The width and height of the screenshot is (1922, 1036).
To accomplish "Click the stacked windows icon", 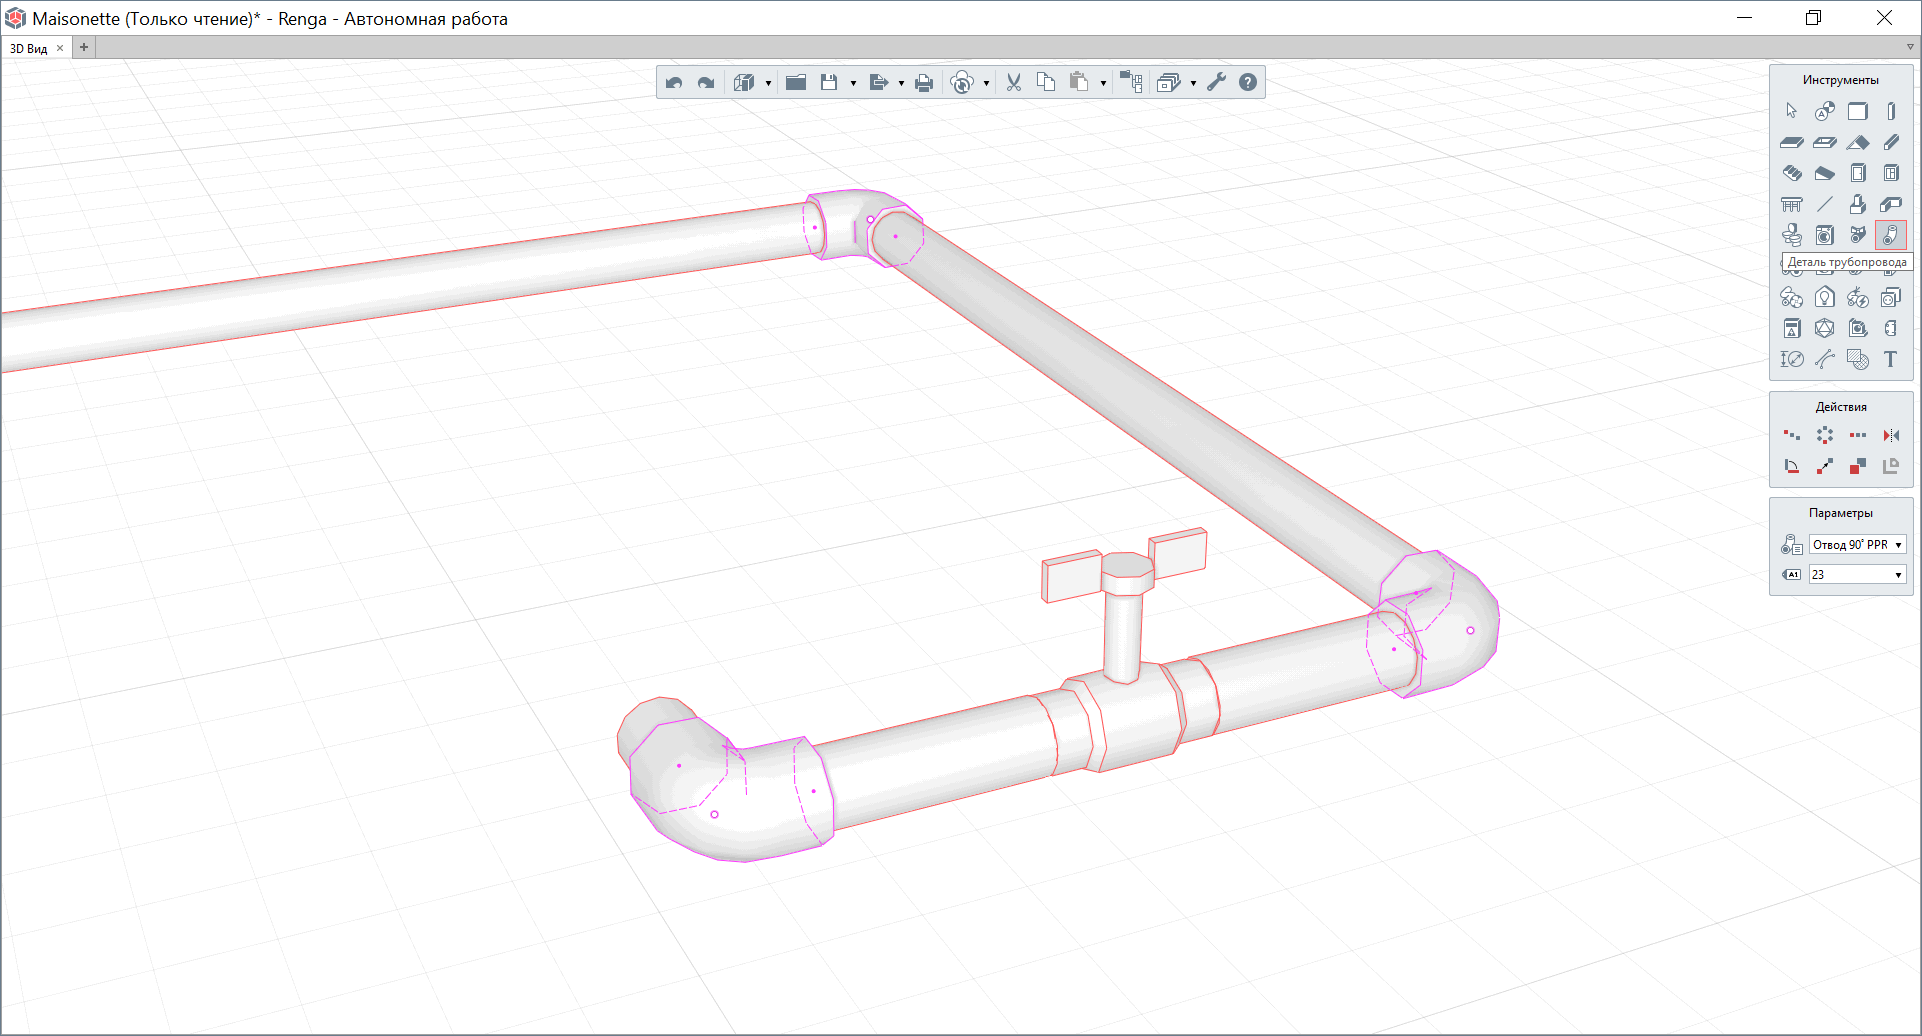I will [1168, 83].
